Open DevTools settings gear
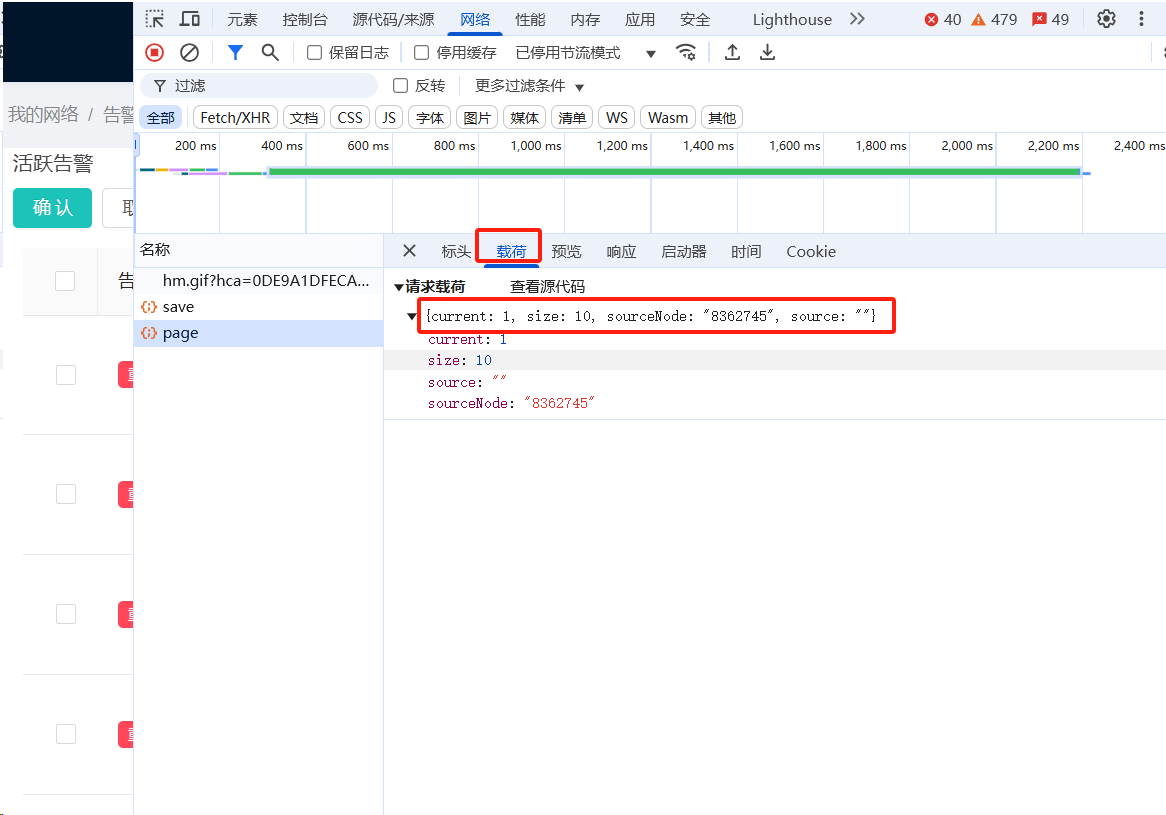This screenshot has height=815, width=1166. pyautogui.click(x=1107, y=19)
